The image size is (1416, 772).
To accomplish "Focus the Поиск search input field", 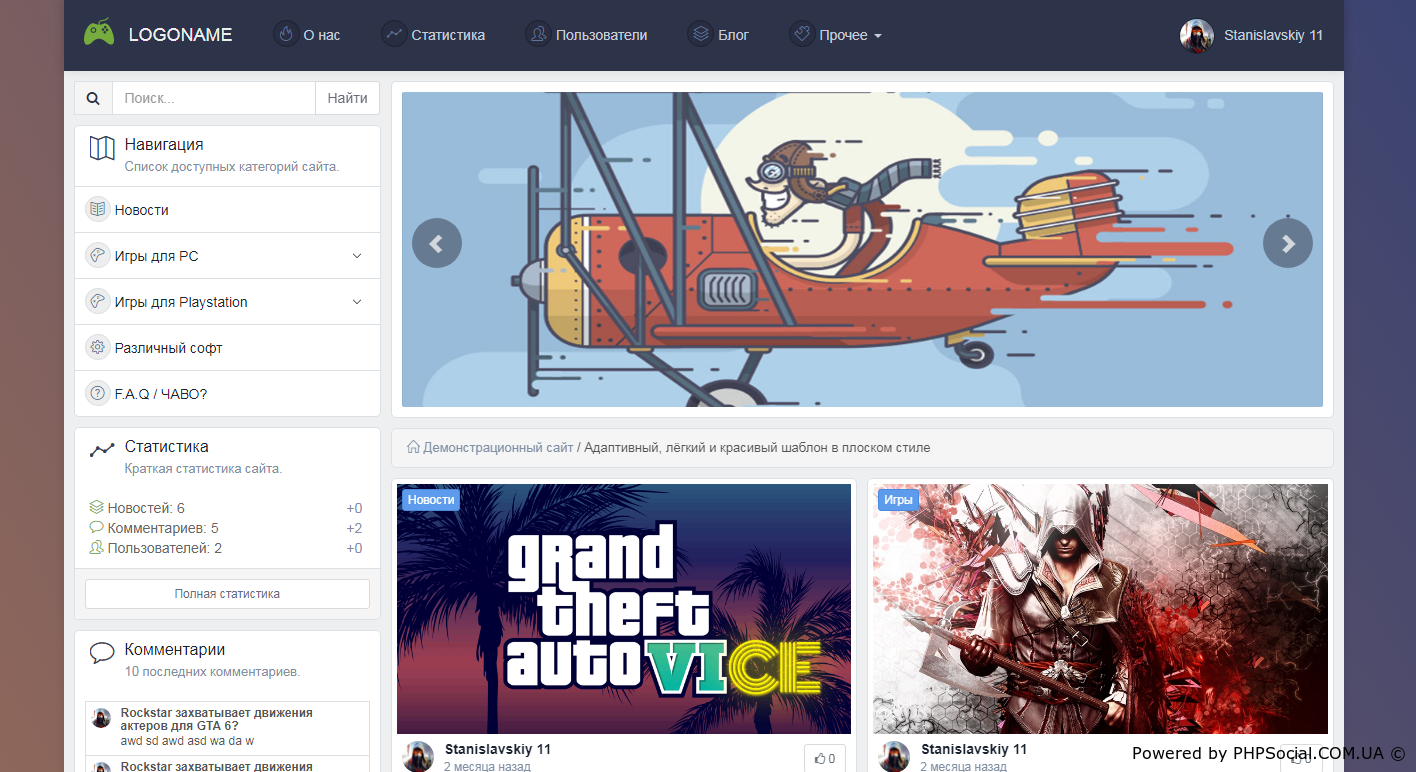I will point(213,98).
